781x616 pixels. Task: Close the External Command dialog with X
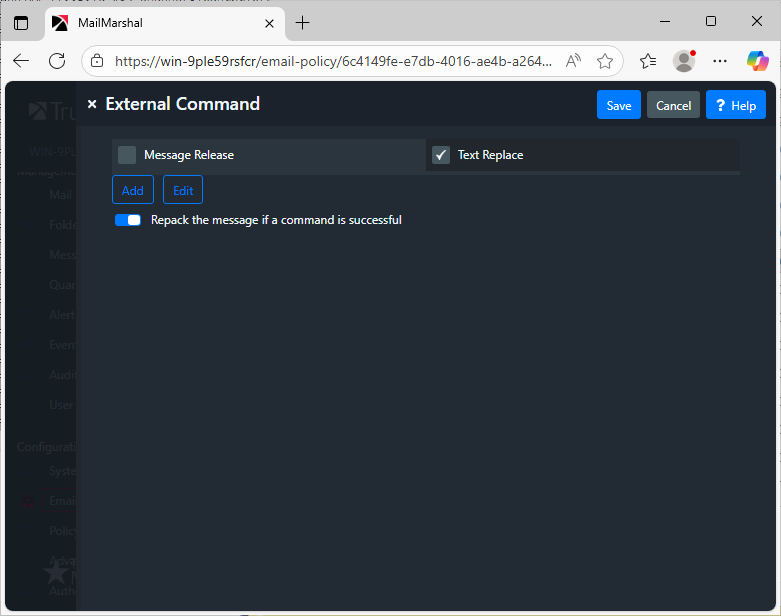[x=92, y=104]
